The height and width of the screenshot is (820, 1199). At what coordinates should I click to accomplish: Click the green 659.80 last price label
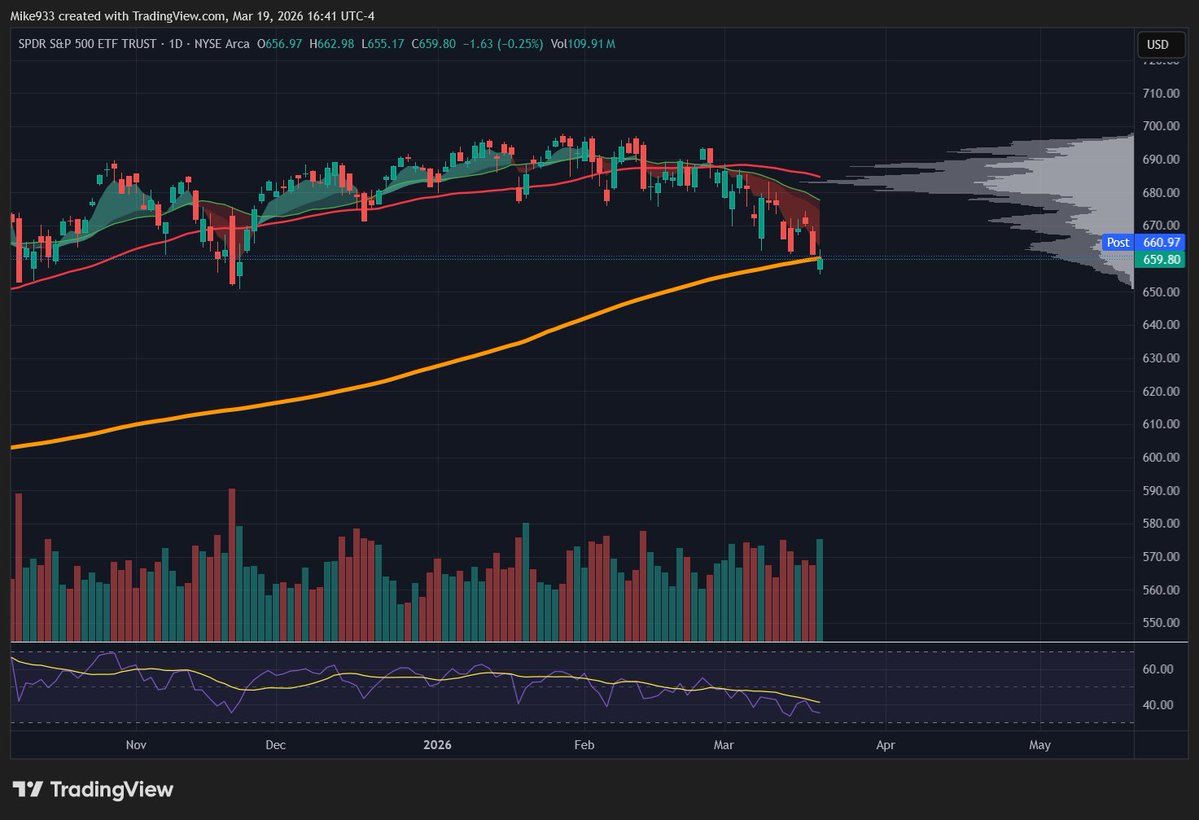coord(1161,259)
